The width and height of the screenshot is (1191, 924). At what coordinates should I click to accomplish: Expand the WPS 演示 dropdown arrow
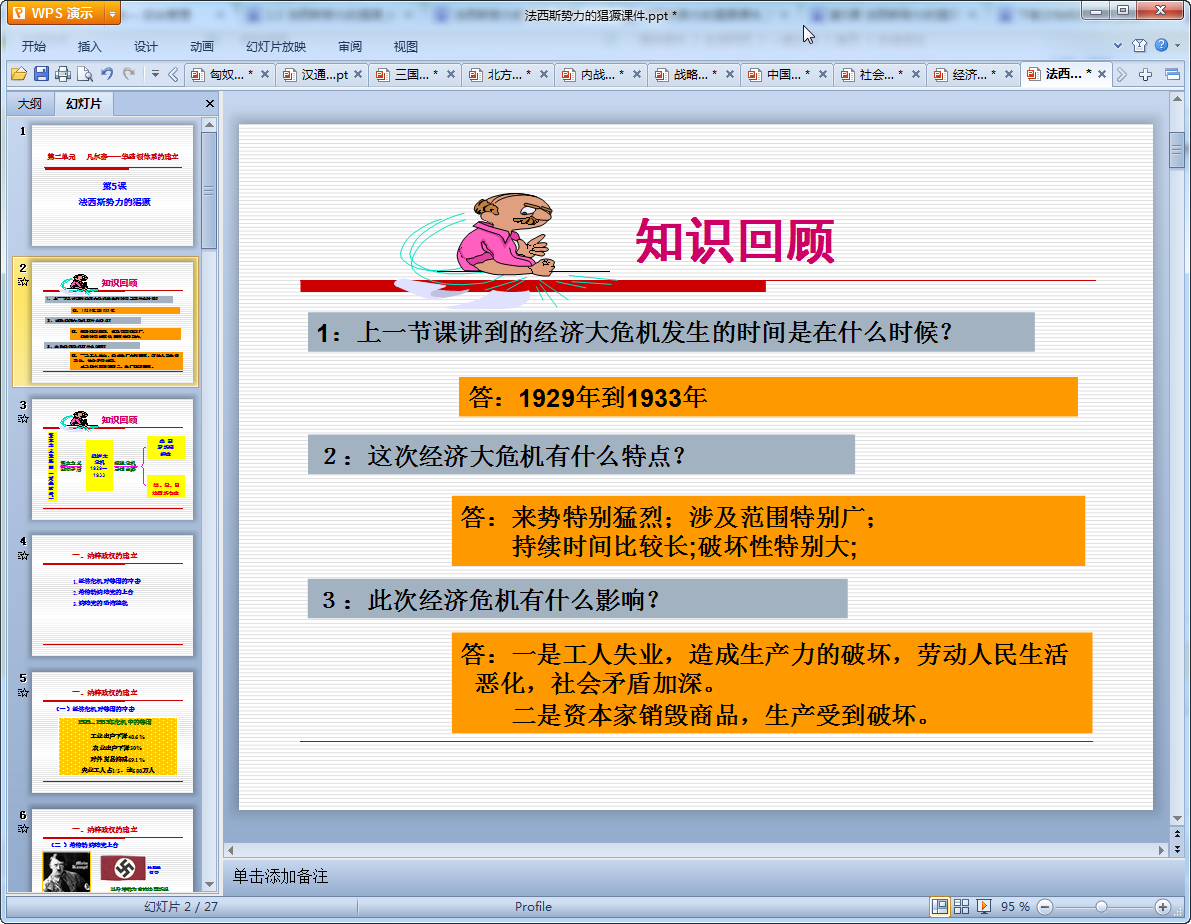point(112,13)
